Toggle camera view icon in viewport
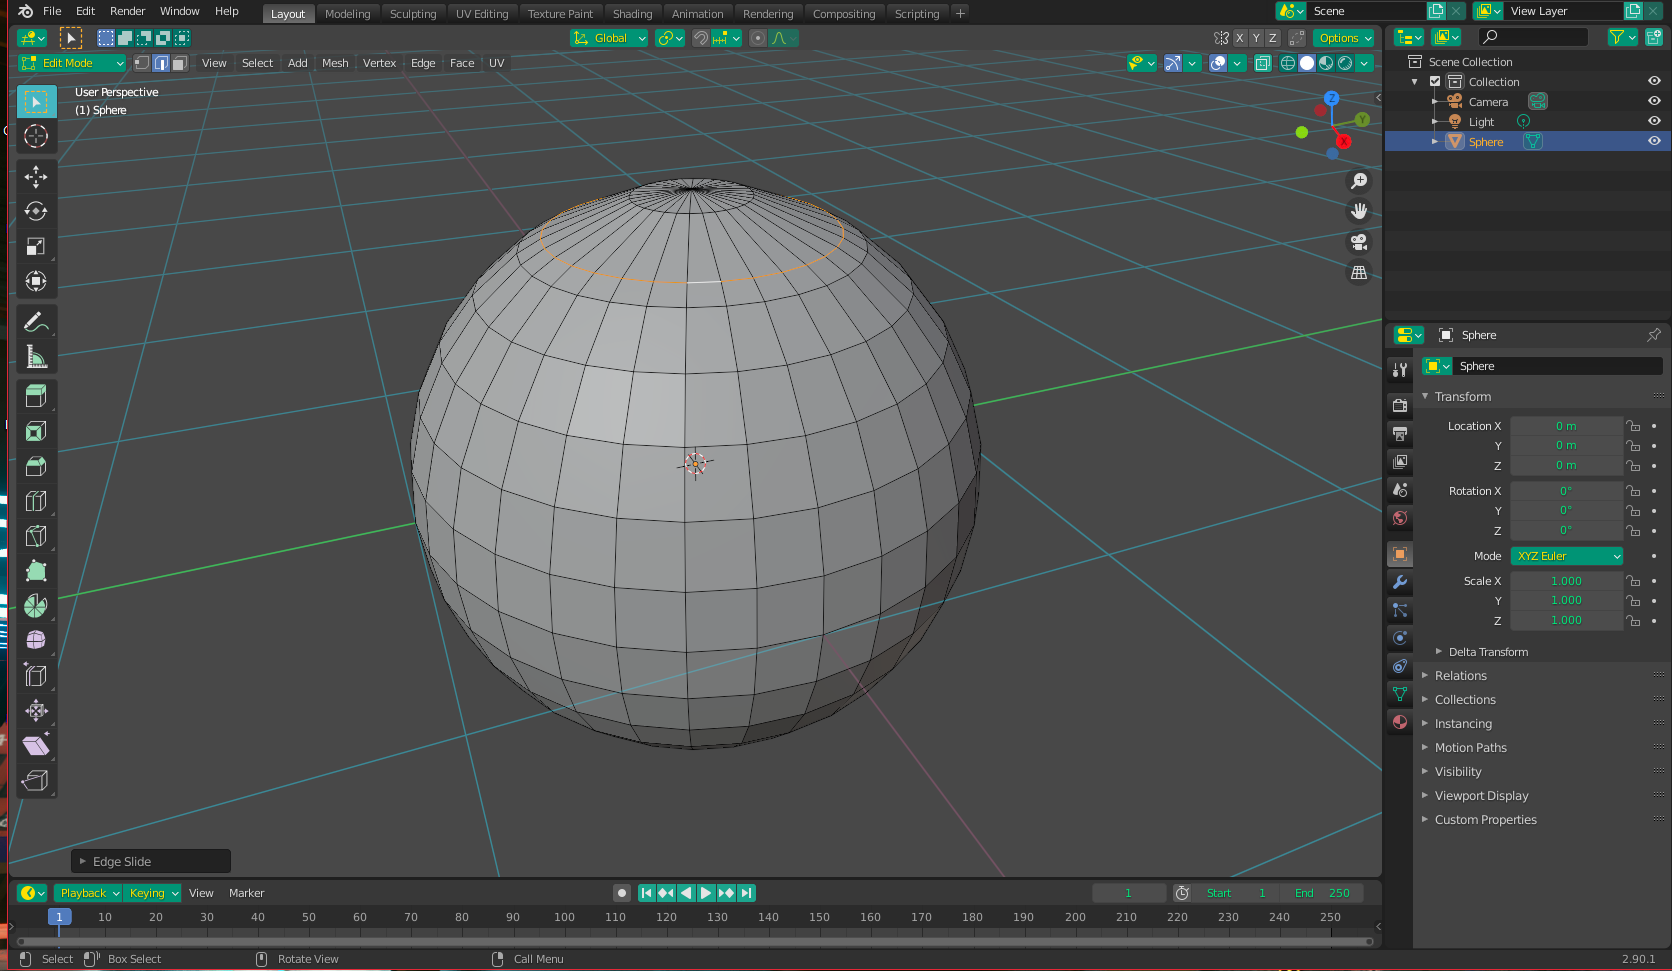This screenshot has height=971, width=1672. point(1359,242)
